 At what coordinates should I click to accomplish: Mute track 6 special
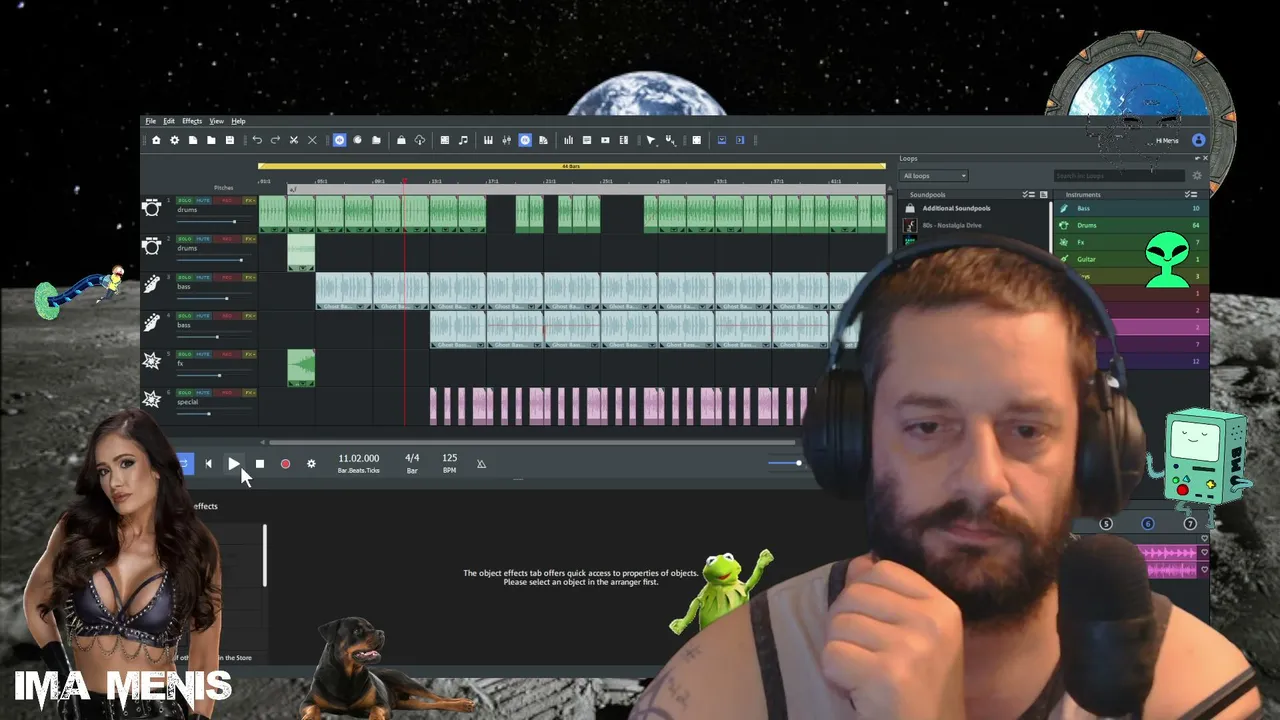(x=203, y=393)
